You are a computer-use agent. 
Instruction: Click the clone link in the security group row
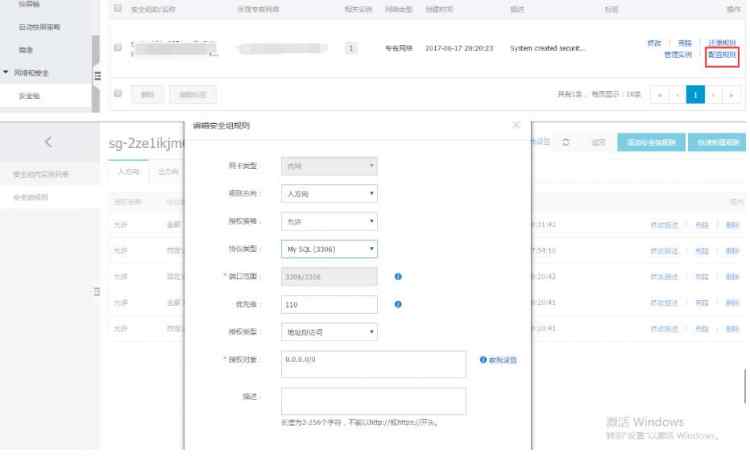coord(684,43)
